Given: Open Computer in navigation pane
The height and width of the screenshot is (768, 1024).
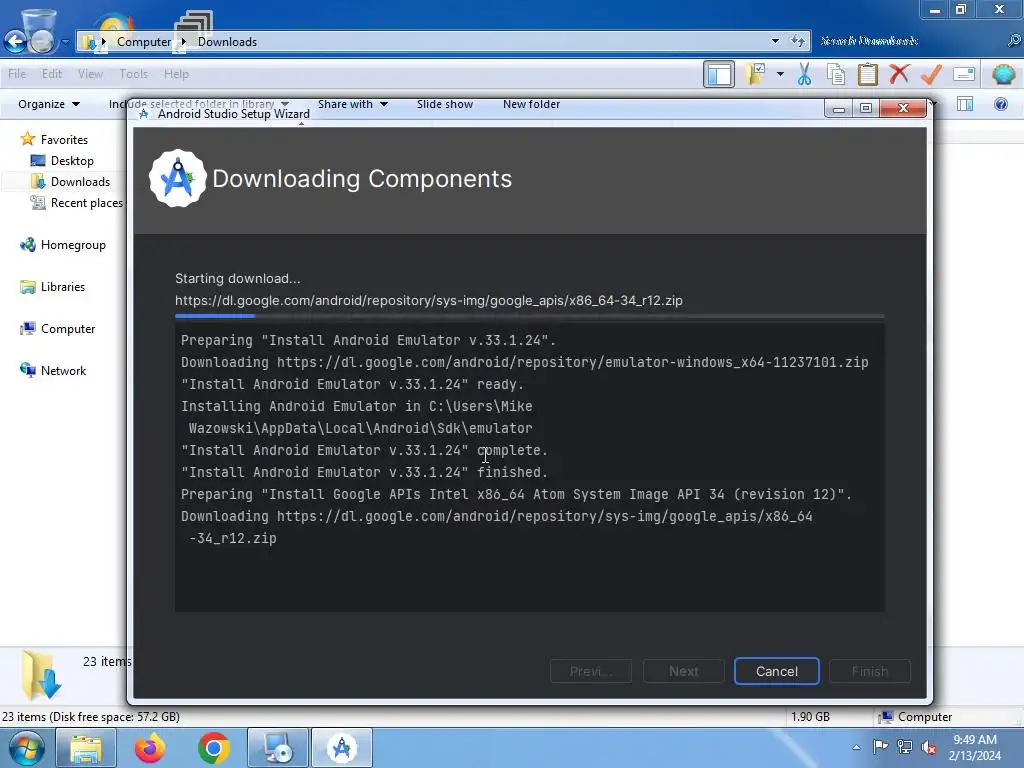Looking at the screenshot, I should pyautogui.click(x=68, y=328).
